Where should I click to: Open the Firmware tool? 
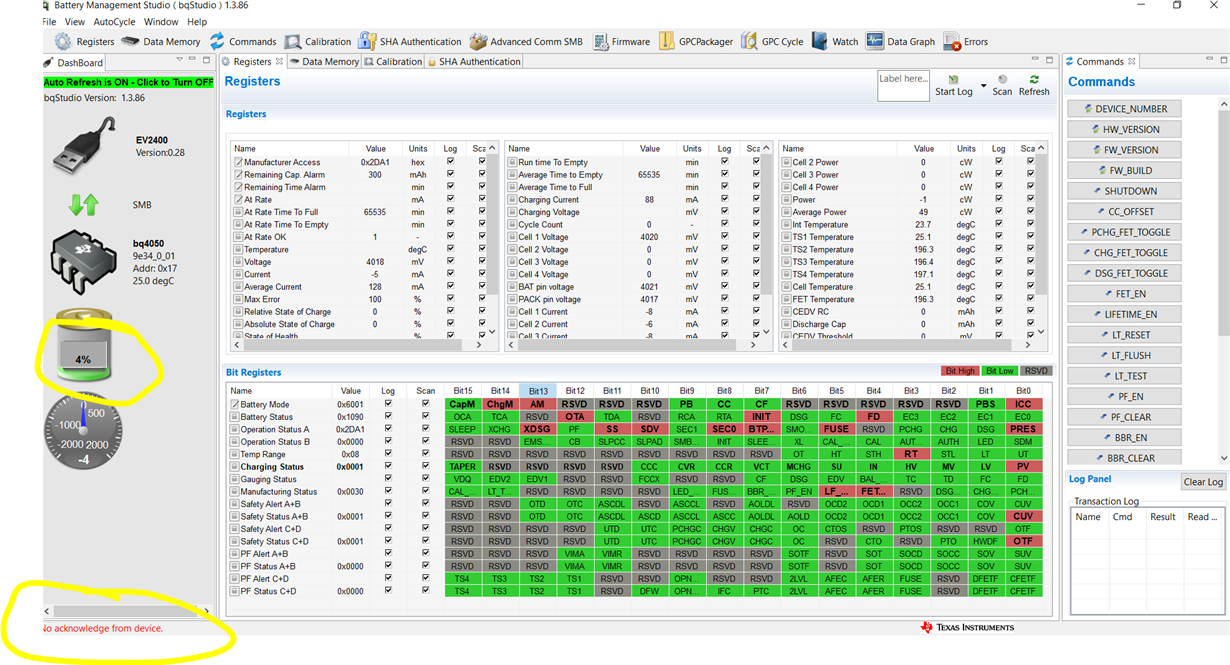click(621, 42)
